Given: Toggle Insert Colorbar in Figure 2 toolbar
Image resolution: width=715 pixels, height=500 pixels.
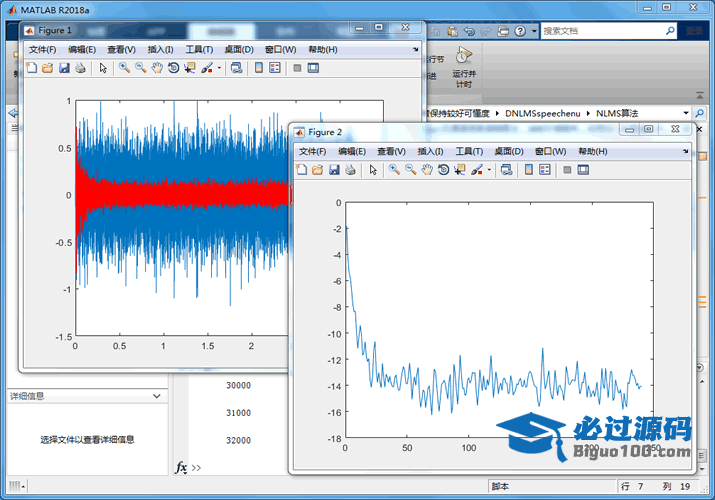Looking at the screenshot, I should point(528,170).
